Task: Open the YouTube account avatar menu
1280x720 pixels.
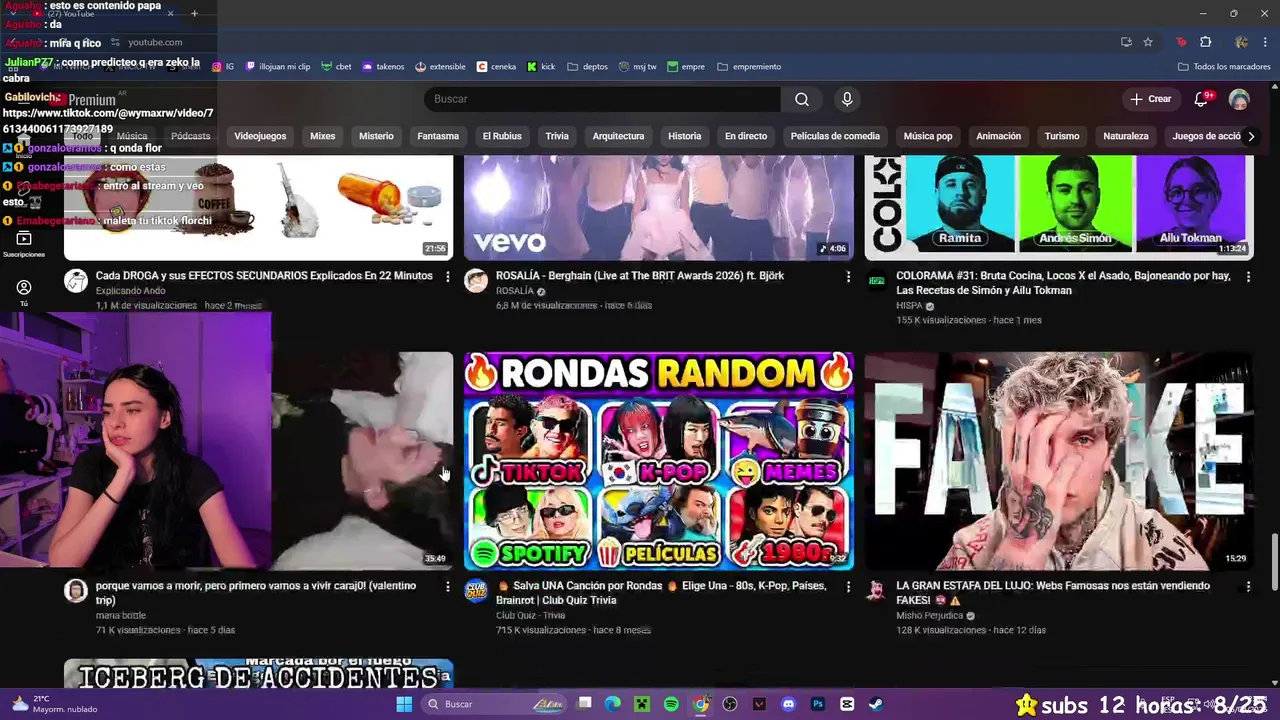Action: click(x=1239, y=99)
